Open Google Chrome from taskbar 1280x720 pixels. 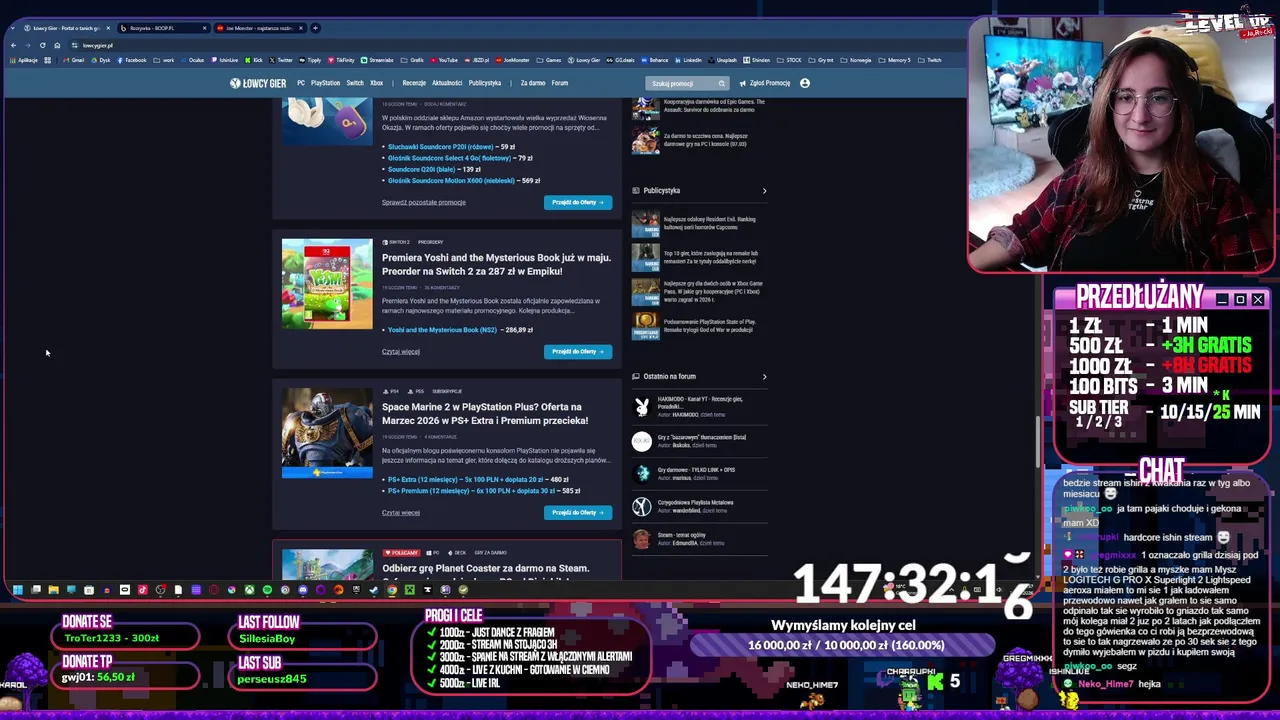pos(392,590)
